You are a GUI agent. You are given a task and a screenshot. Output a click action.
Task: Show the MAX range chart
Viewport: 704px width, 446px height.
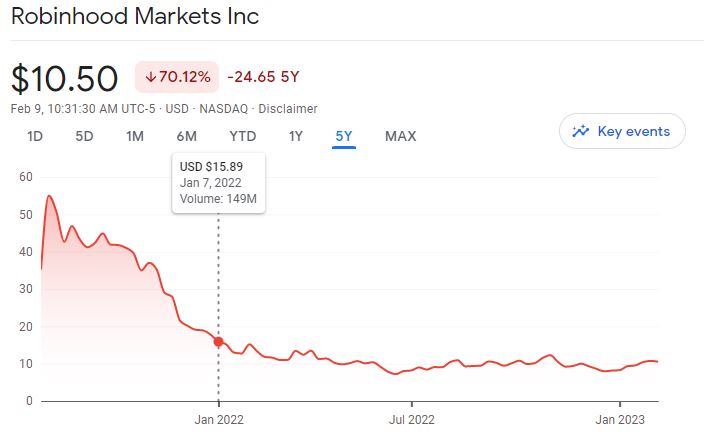(x=400, y=136)
